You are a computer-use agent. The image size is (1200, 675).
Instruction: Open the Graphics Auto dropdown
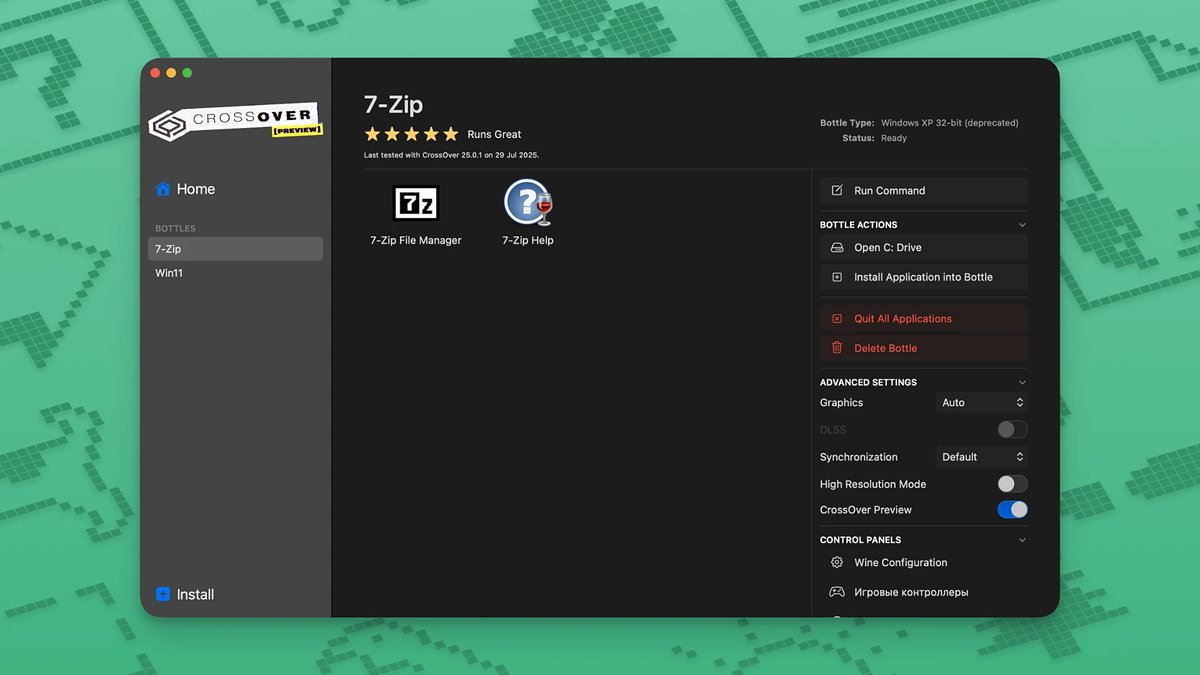(982, 403)
